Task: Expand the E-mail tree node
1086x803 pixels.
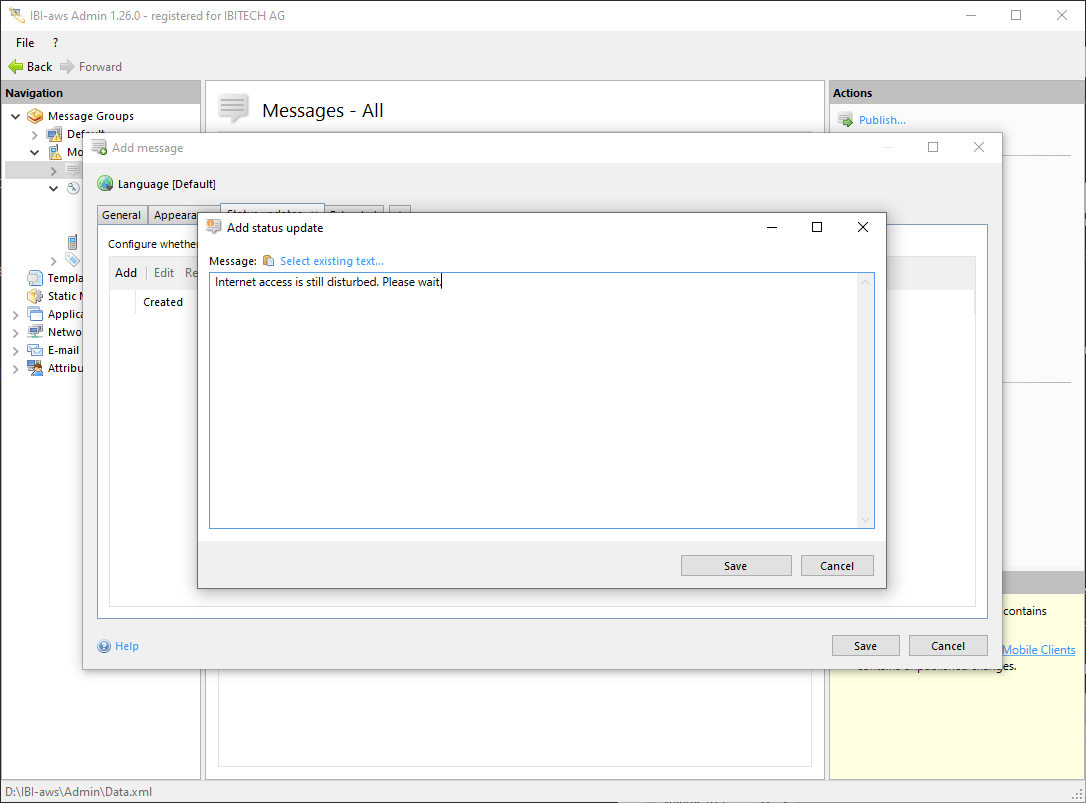Action: click(16, 350)
